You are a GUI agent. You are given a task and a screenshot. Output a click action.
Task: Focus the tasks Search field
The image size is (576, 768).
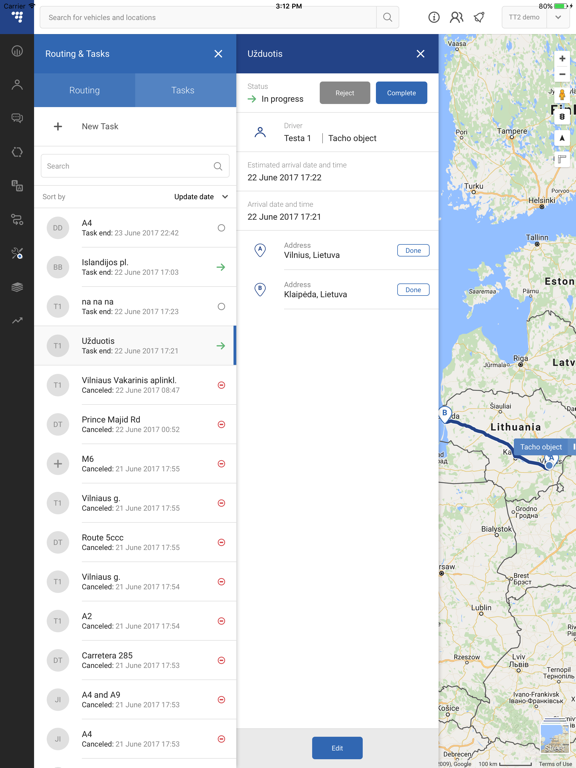pos(135,166)
